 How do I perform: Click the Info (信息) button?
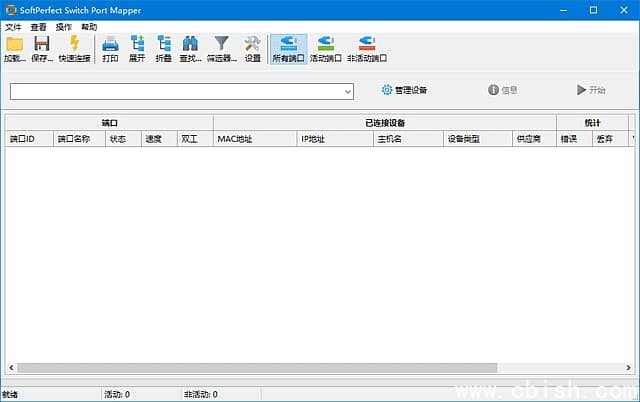pos(503,90)
